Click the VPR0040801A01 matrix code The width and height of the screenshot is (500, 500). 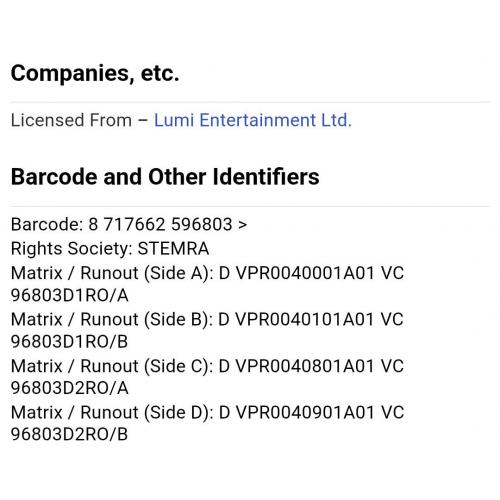click(x=305, y=366)
